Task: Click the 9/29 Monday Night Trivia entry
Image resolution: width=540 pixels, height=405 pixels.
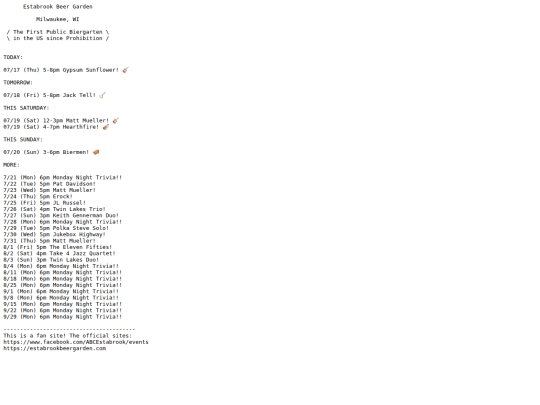Action: click(63, 317)
